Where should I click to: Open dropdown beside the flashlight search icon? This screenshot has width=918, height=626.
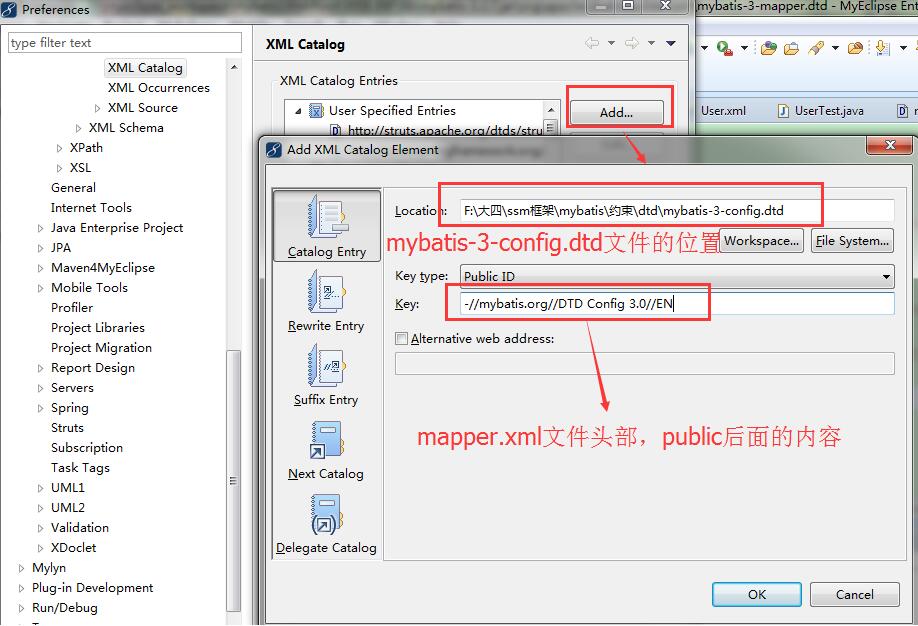coord(835,48)
